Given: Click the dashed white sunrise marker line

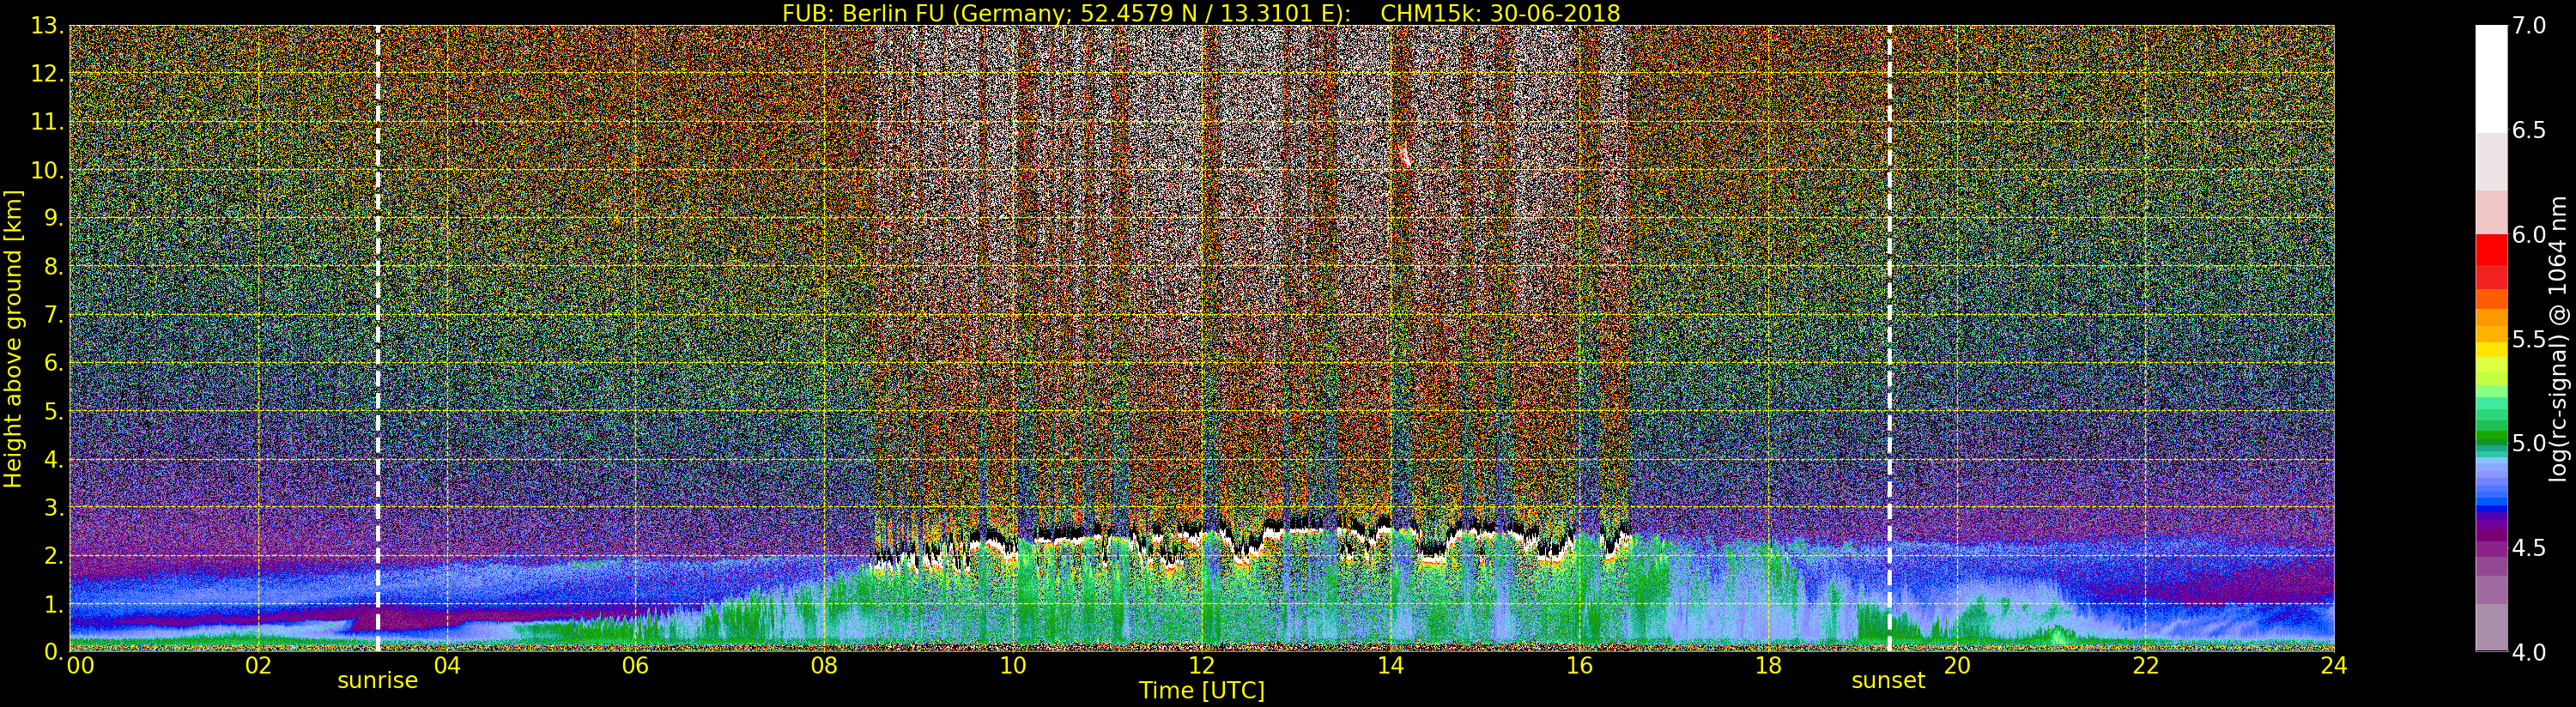Looking at the screenshot, I should pos(377,339).
